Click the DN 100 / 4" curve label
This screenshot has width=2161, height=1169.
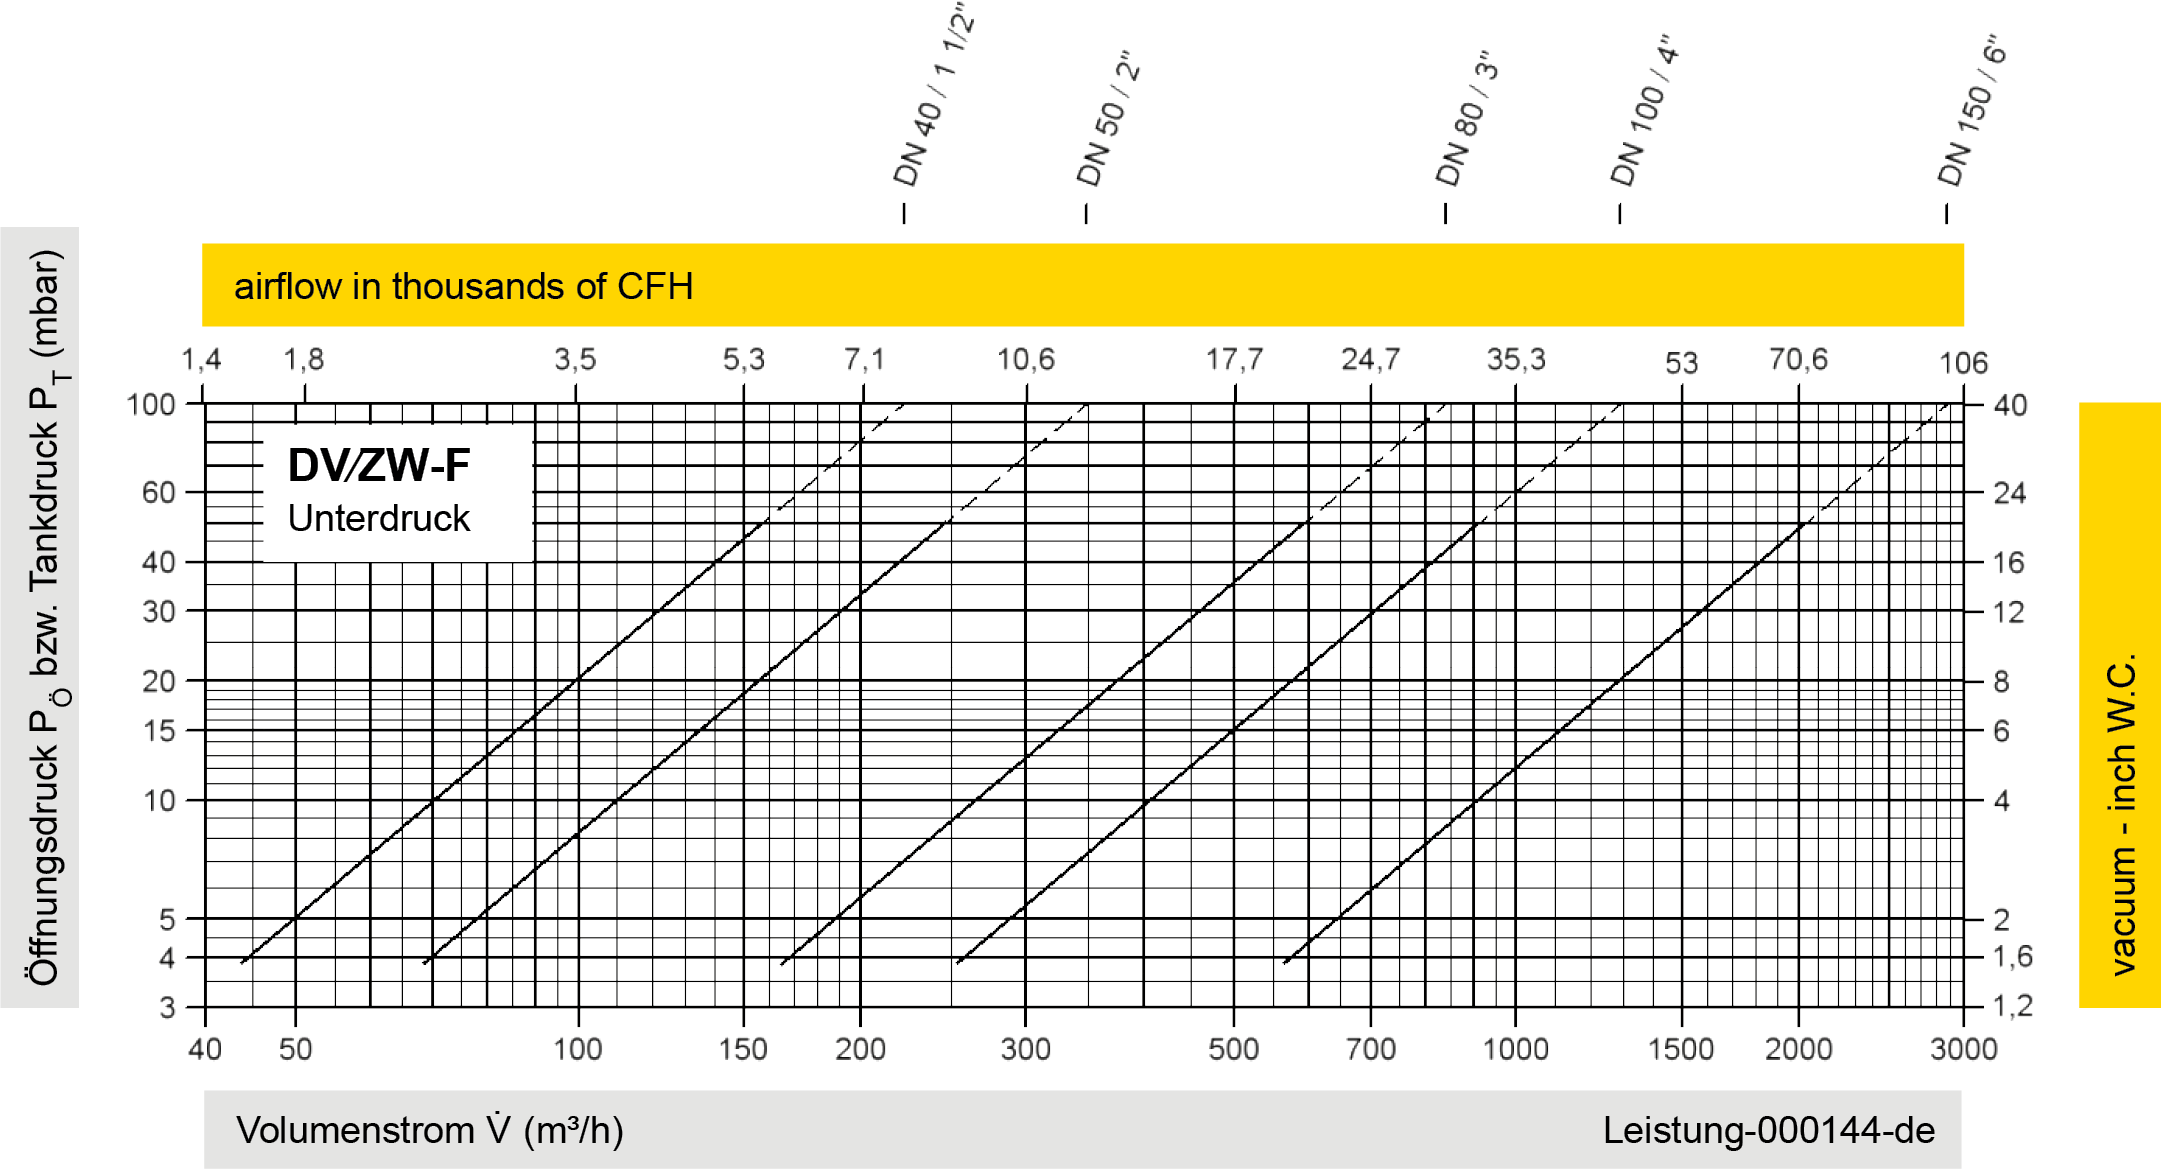tap(1645, 112)
